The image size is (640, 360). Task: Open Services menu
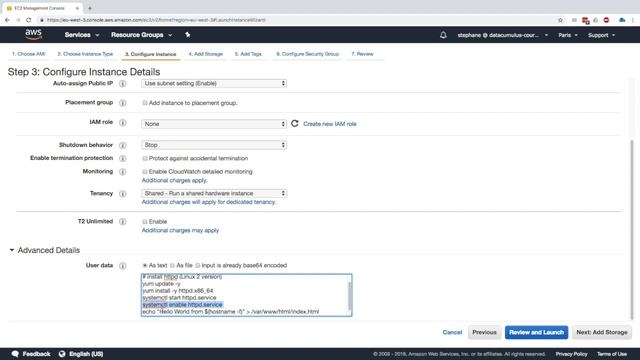[82, 35]
